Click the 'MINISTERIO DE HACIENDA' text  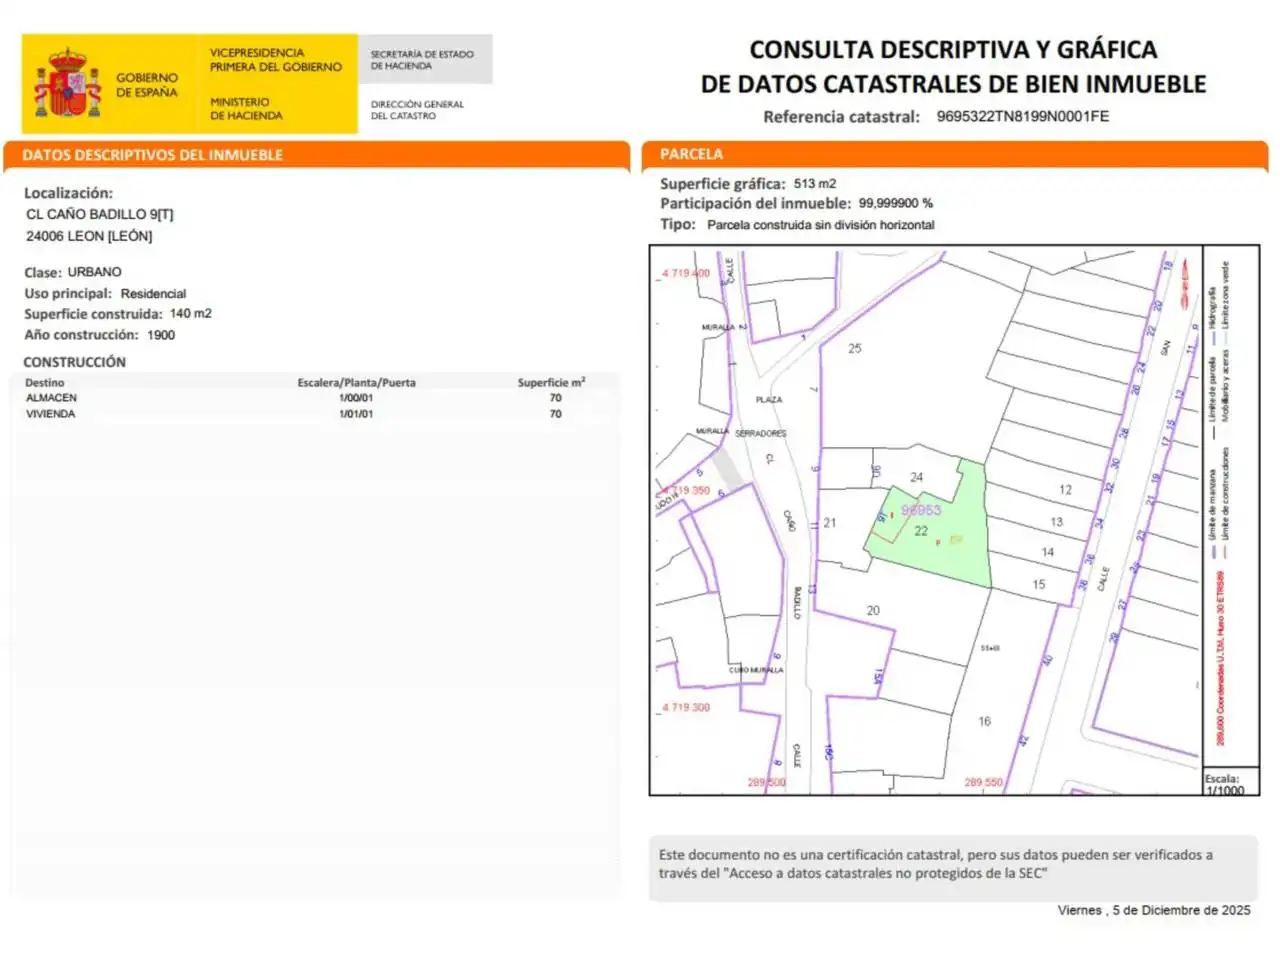246,109
